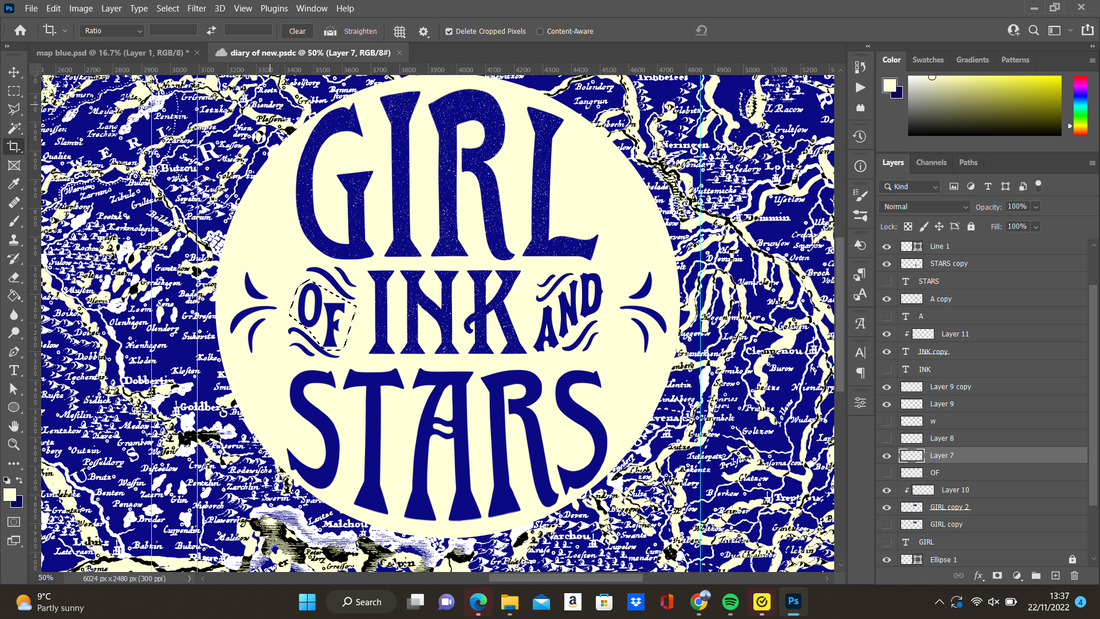The width and height of the screenshot is (1100, 619).
Task: Select the Rectangular Marquee tool
Action: (14, 91)
